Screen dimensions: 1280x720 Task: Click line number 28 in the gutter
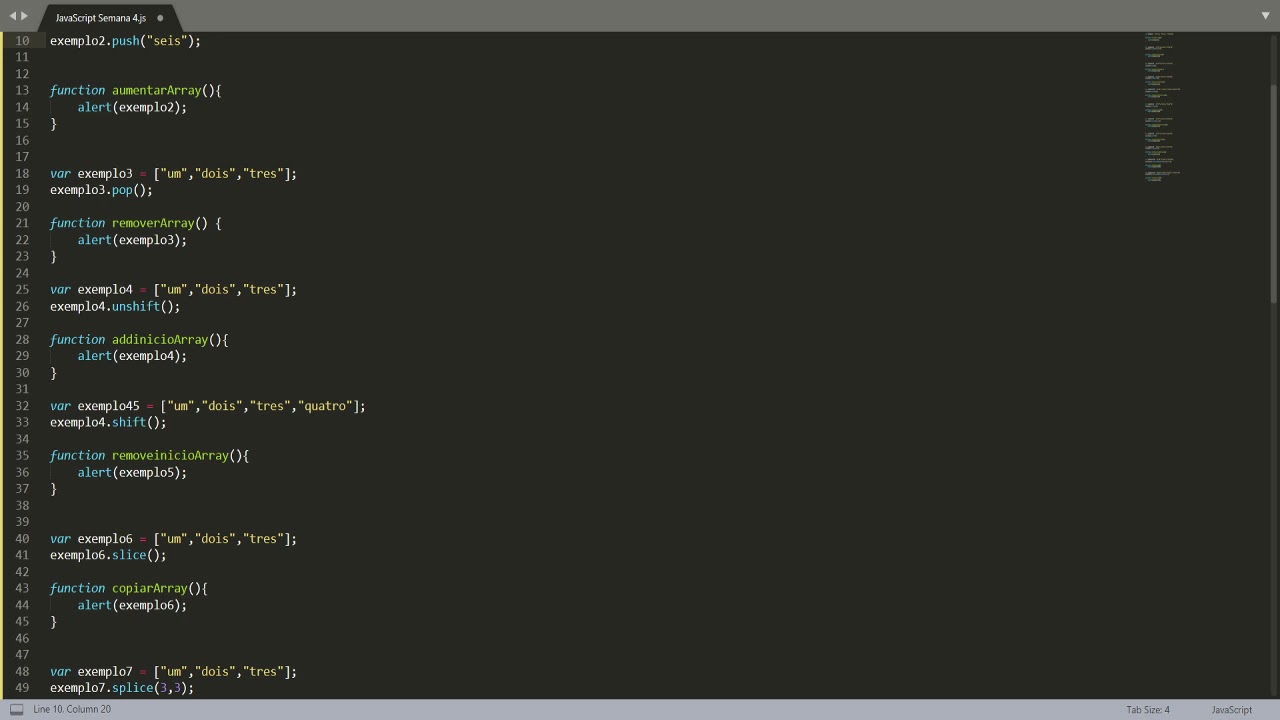(x=22, y=339)
